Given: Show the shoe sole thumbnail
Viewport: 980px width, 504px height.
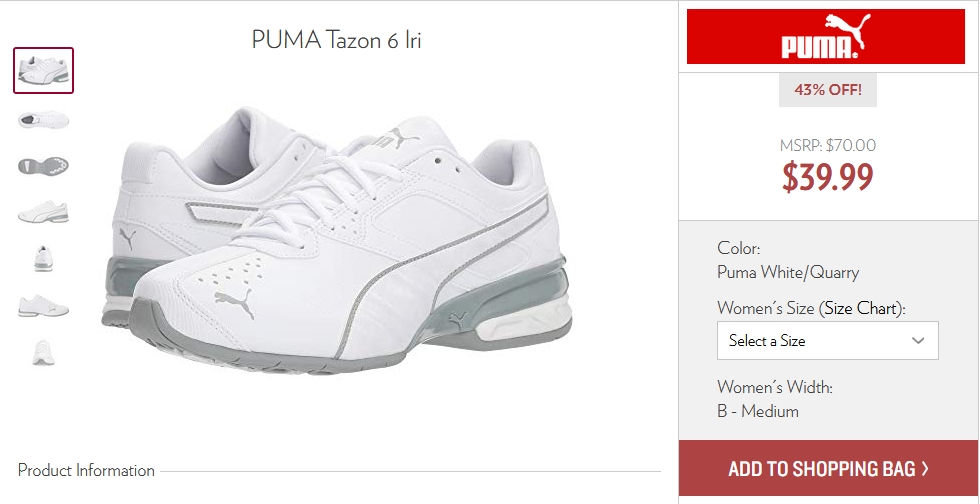Looking at the screenshot, I should tap(43, 166).
